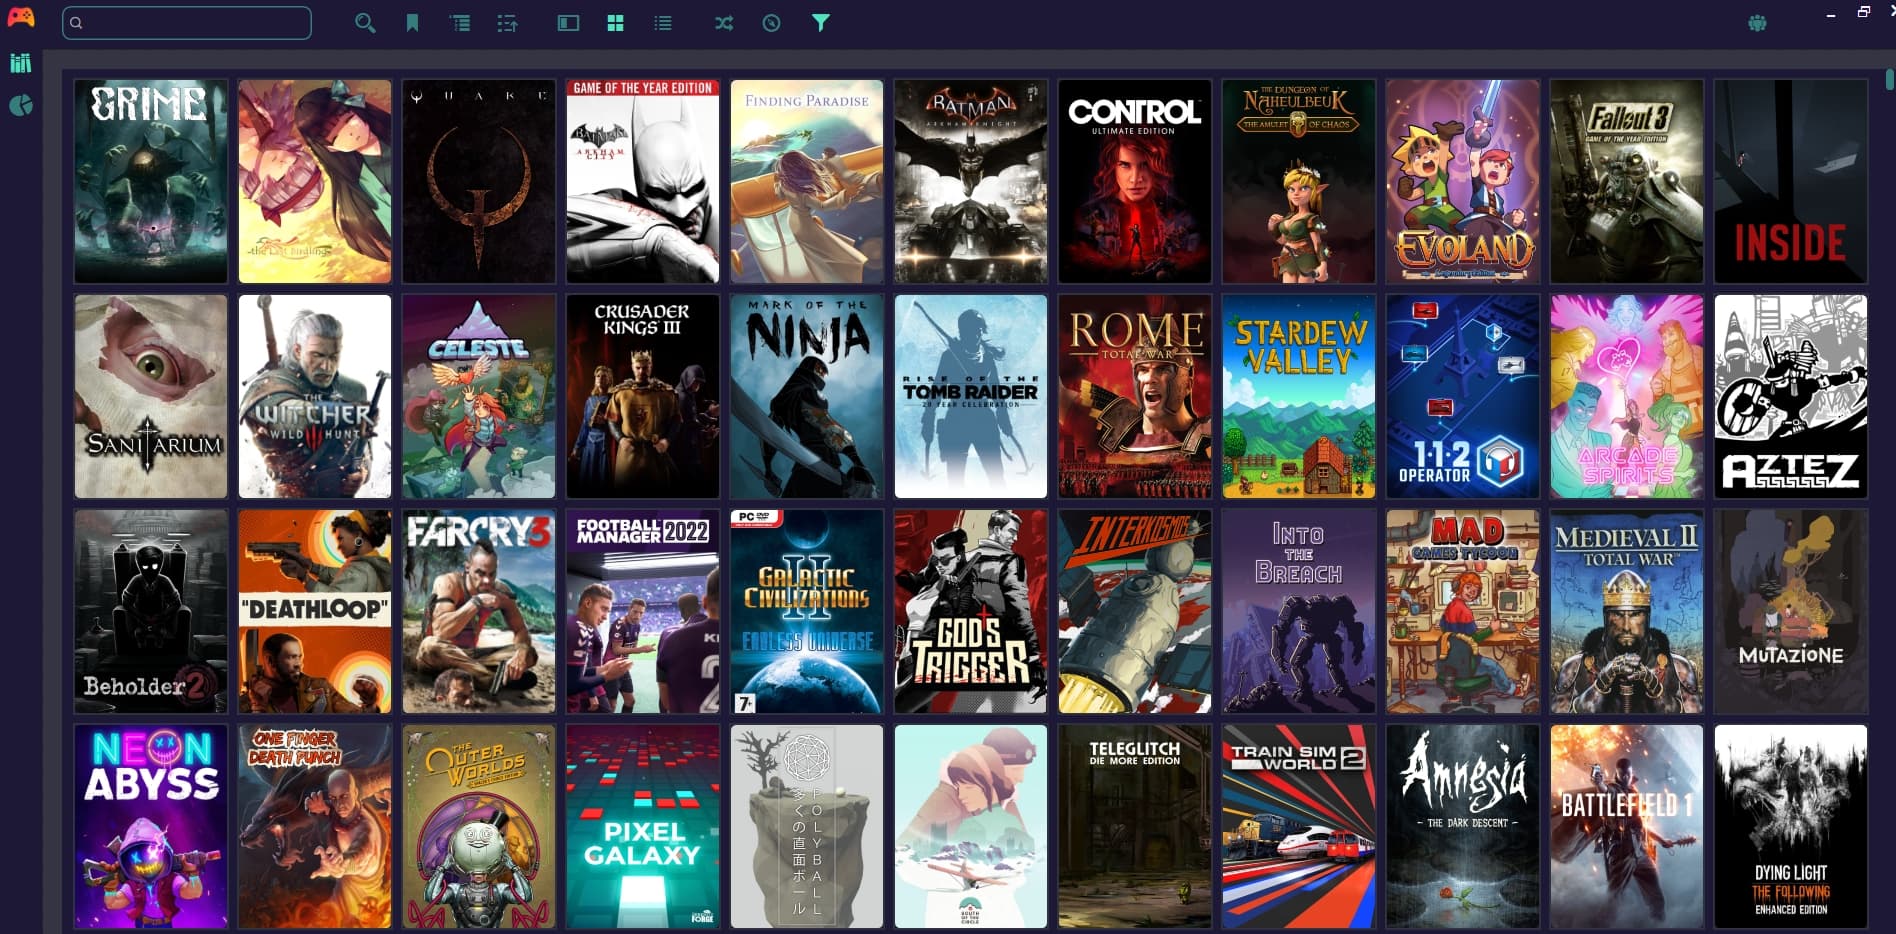Open the filter panel funnel icon
Image resolution: width=1896 pixels, height=934 pixels.
tap(820, 23)
